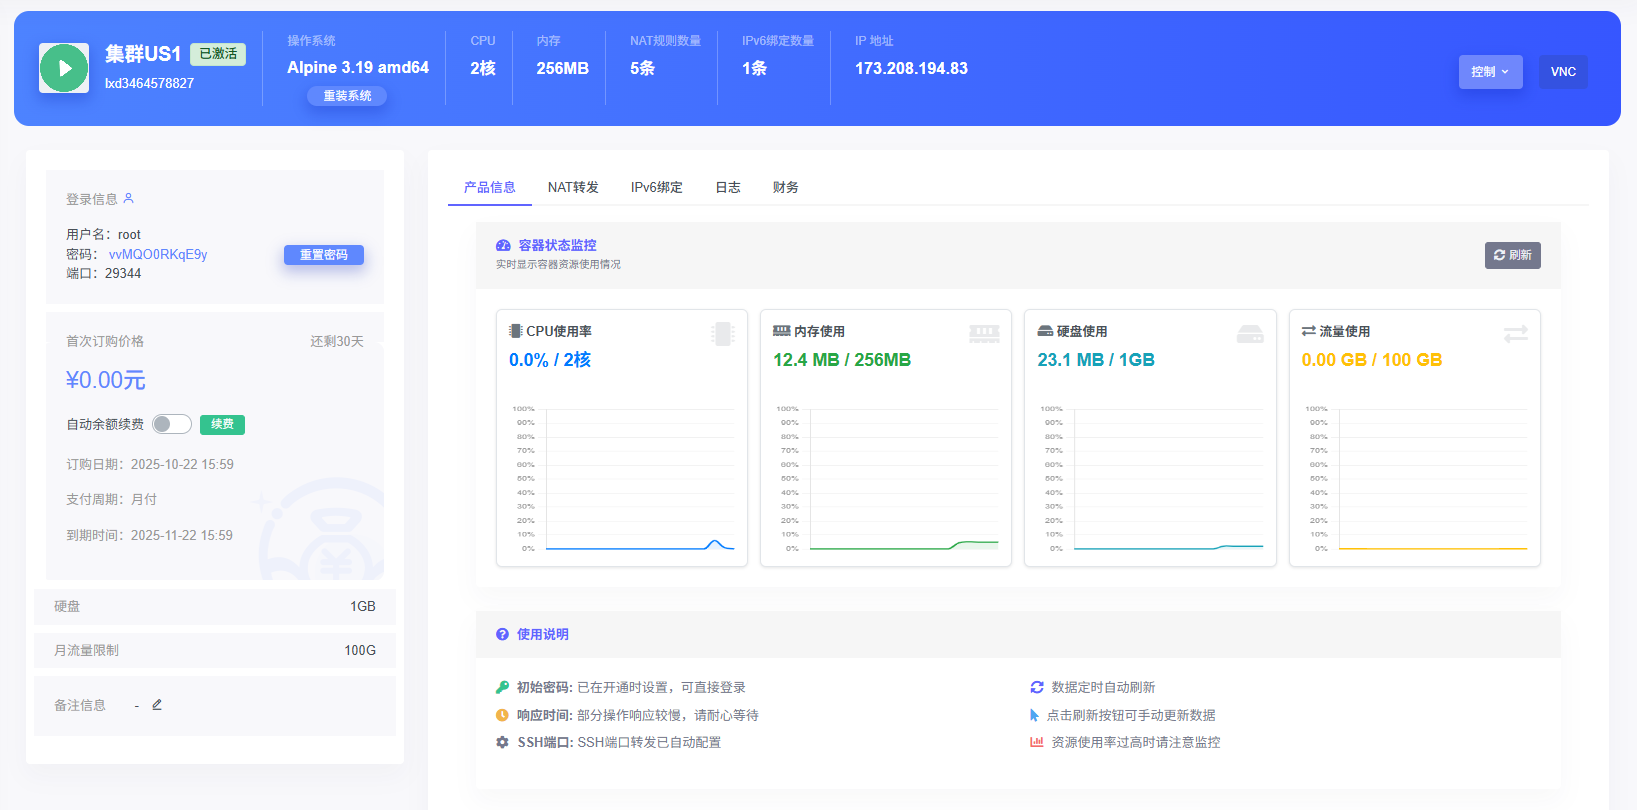The image size is (1637, 810).
Task: Click the user icon next to 登录信息
Action: point(128,199)
